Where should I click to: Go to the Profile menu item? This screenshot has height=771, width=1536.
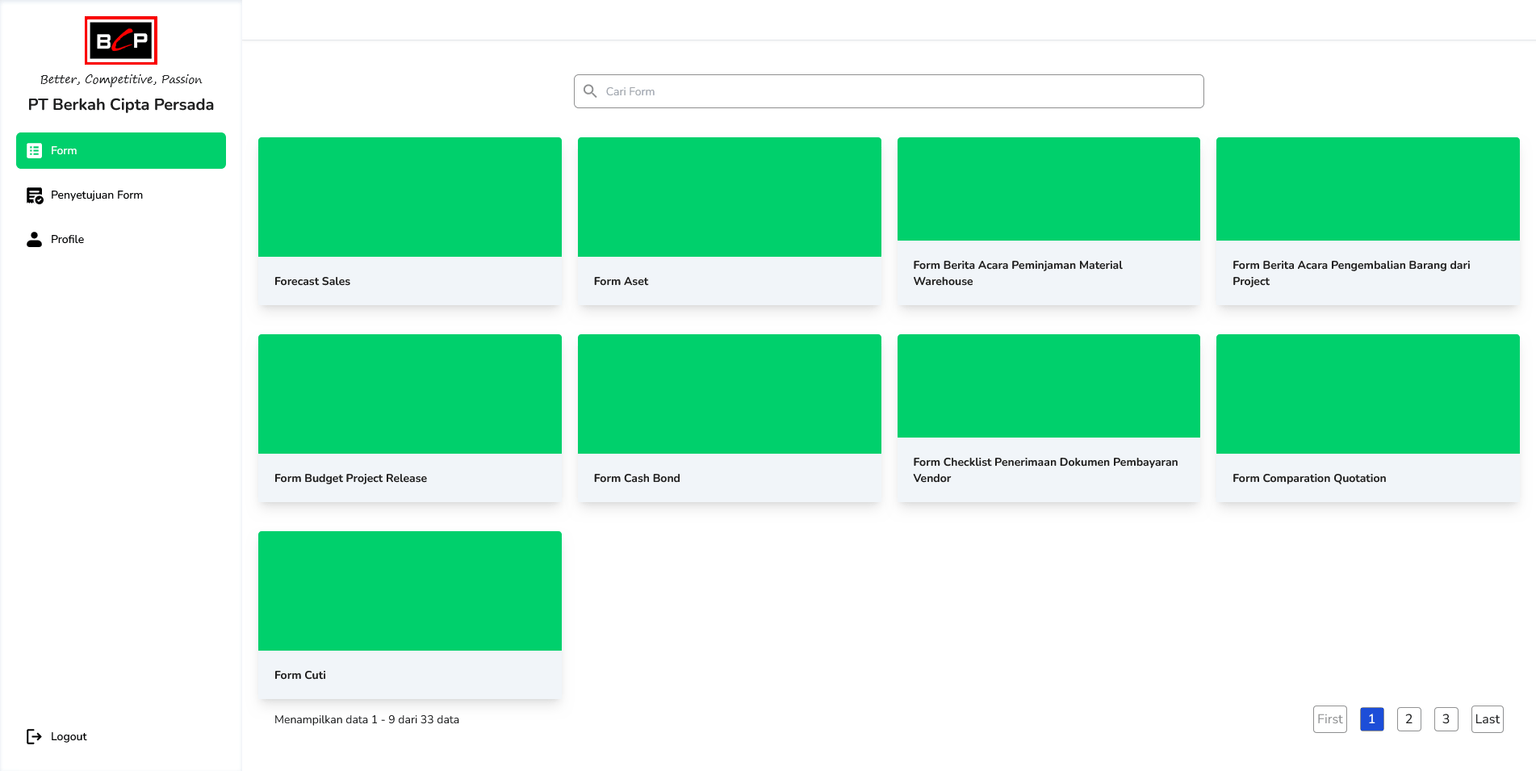[67, 239]
